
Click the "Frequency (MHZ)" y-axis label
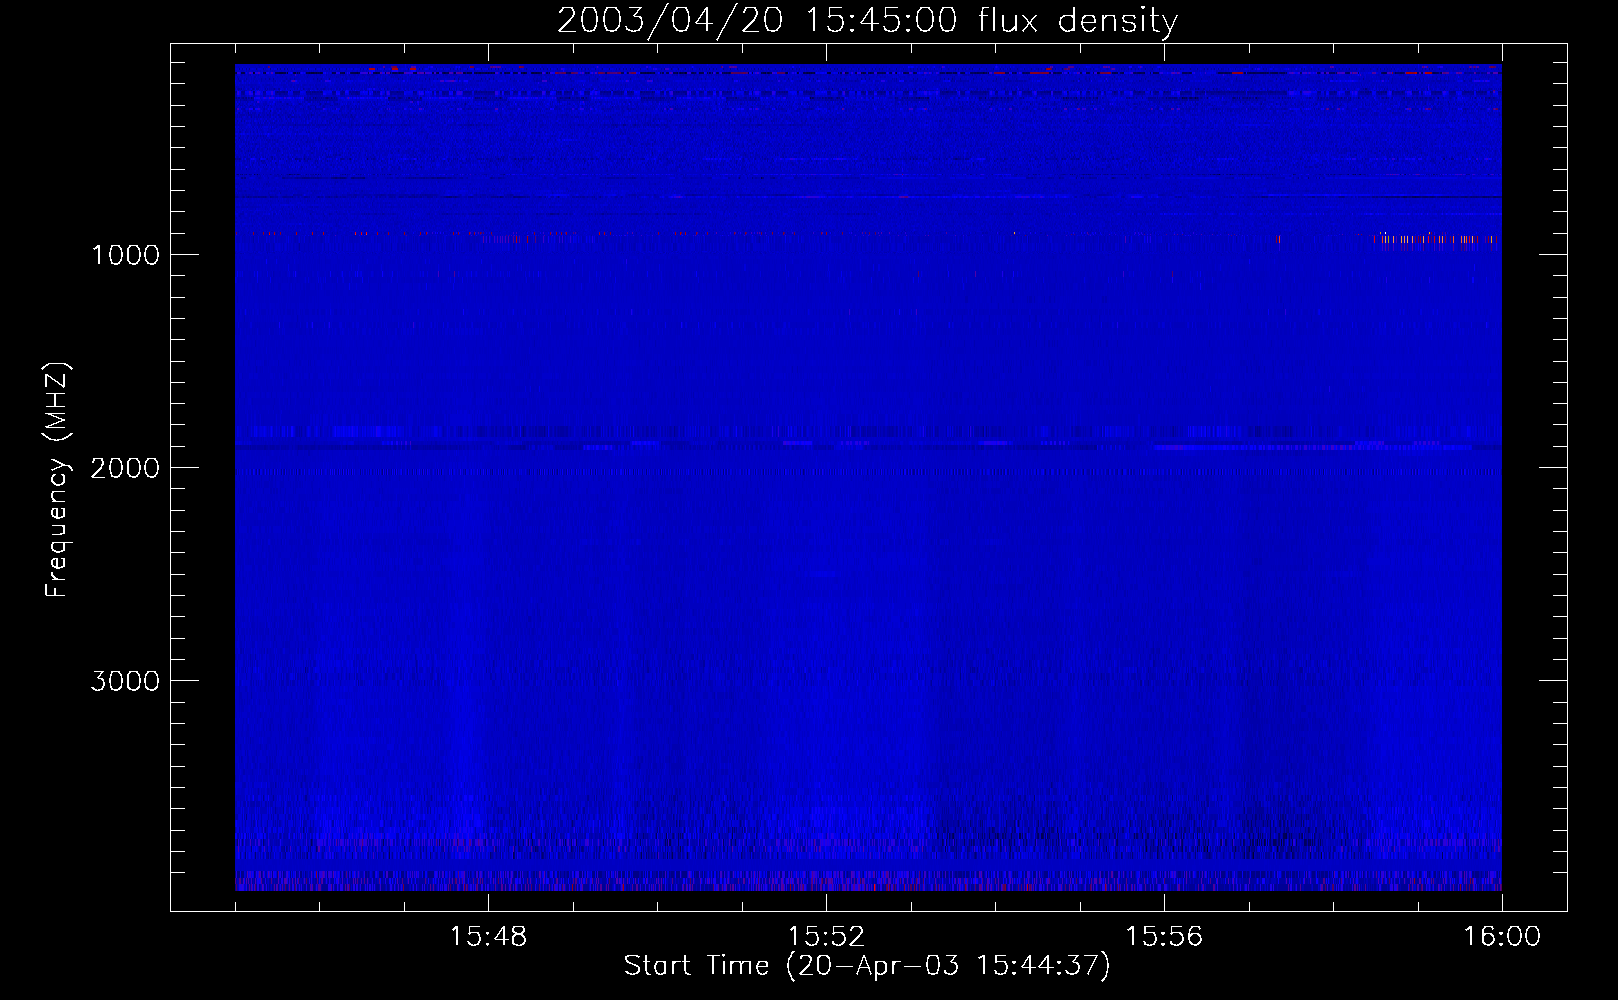(57, 480)
